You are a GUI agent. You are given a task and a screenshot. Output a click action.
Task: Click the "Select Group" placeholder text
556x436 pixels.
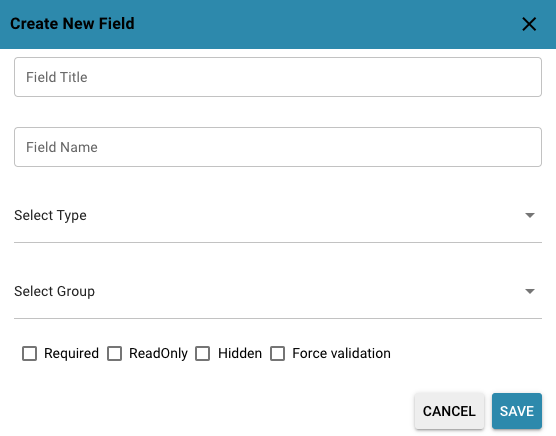tap(55, 291)
